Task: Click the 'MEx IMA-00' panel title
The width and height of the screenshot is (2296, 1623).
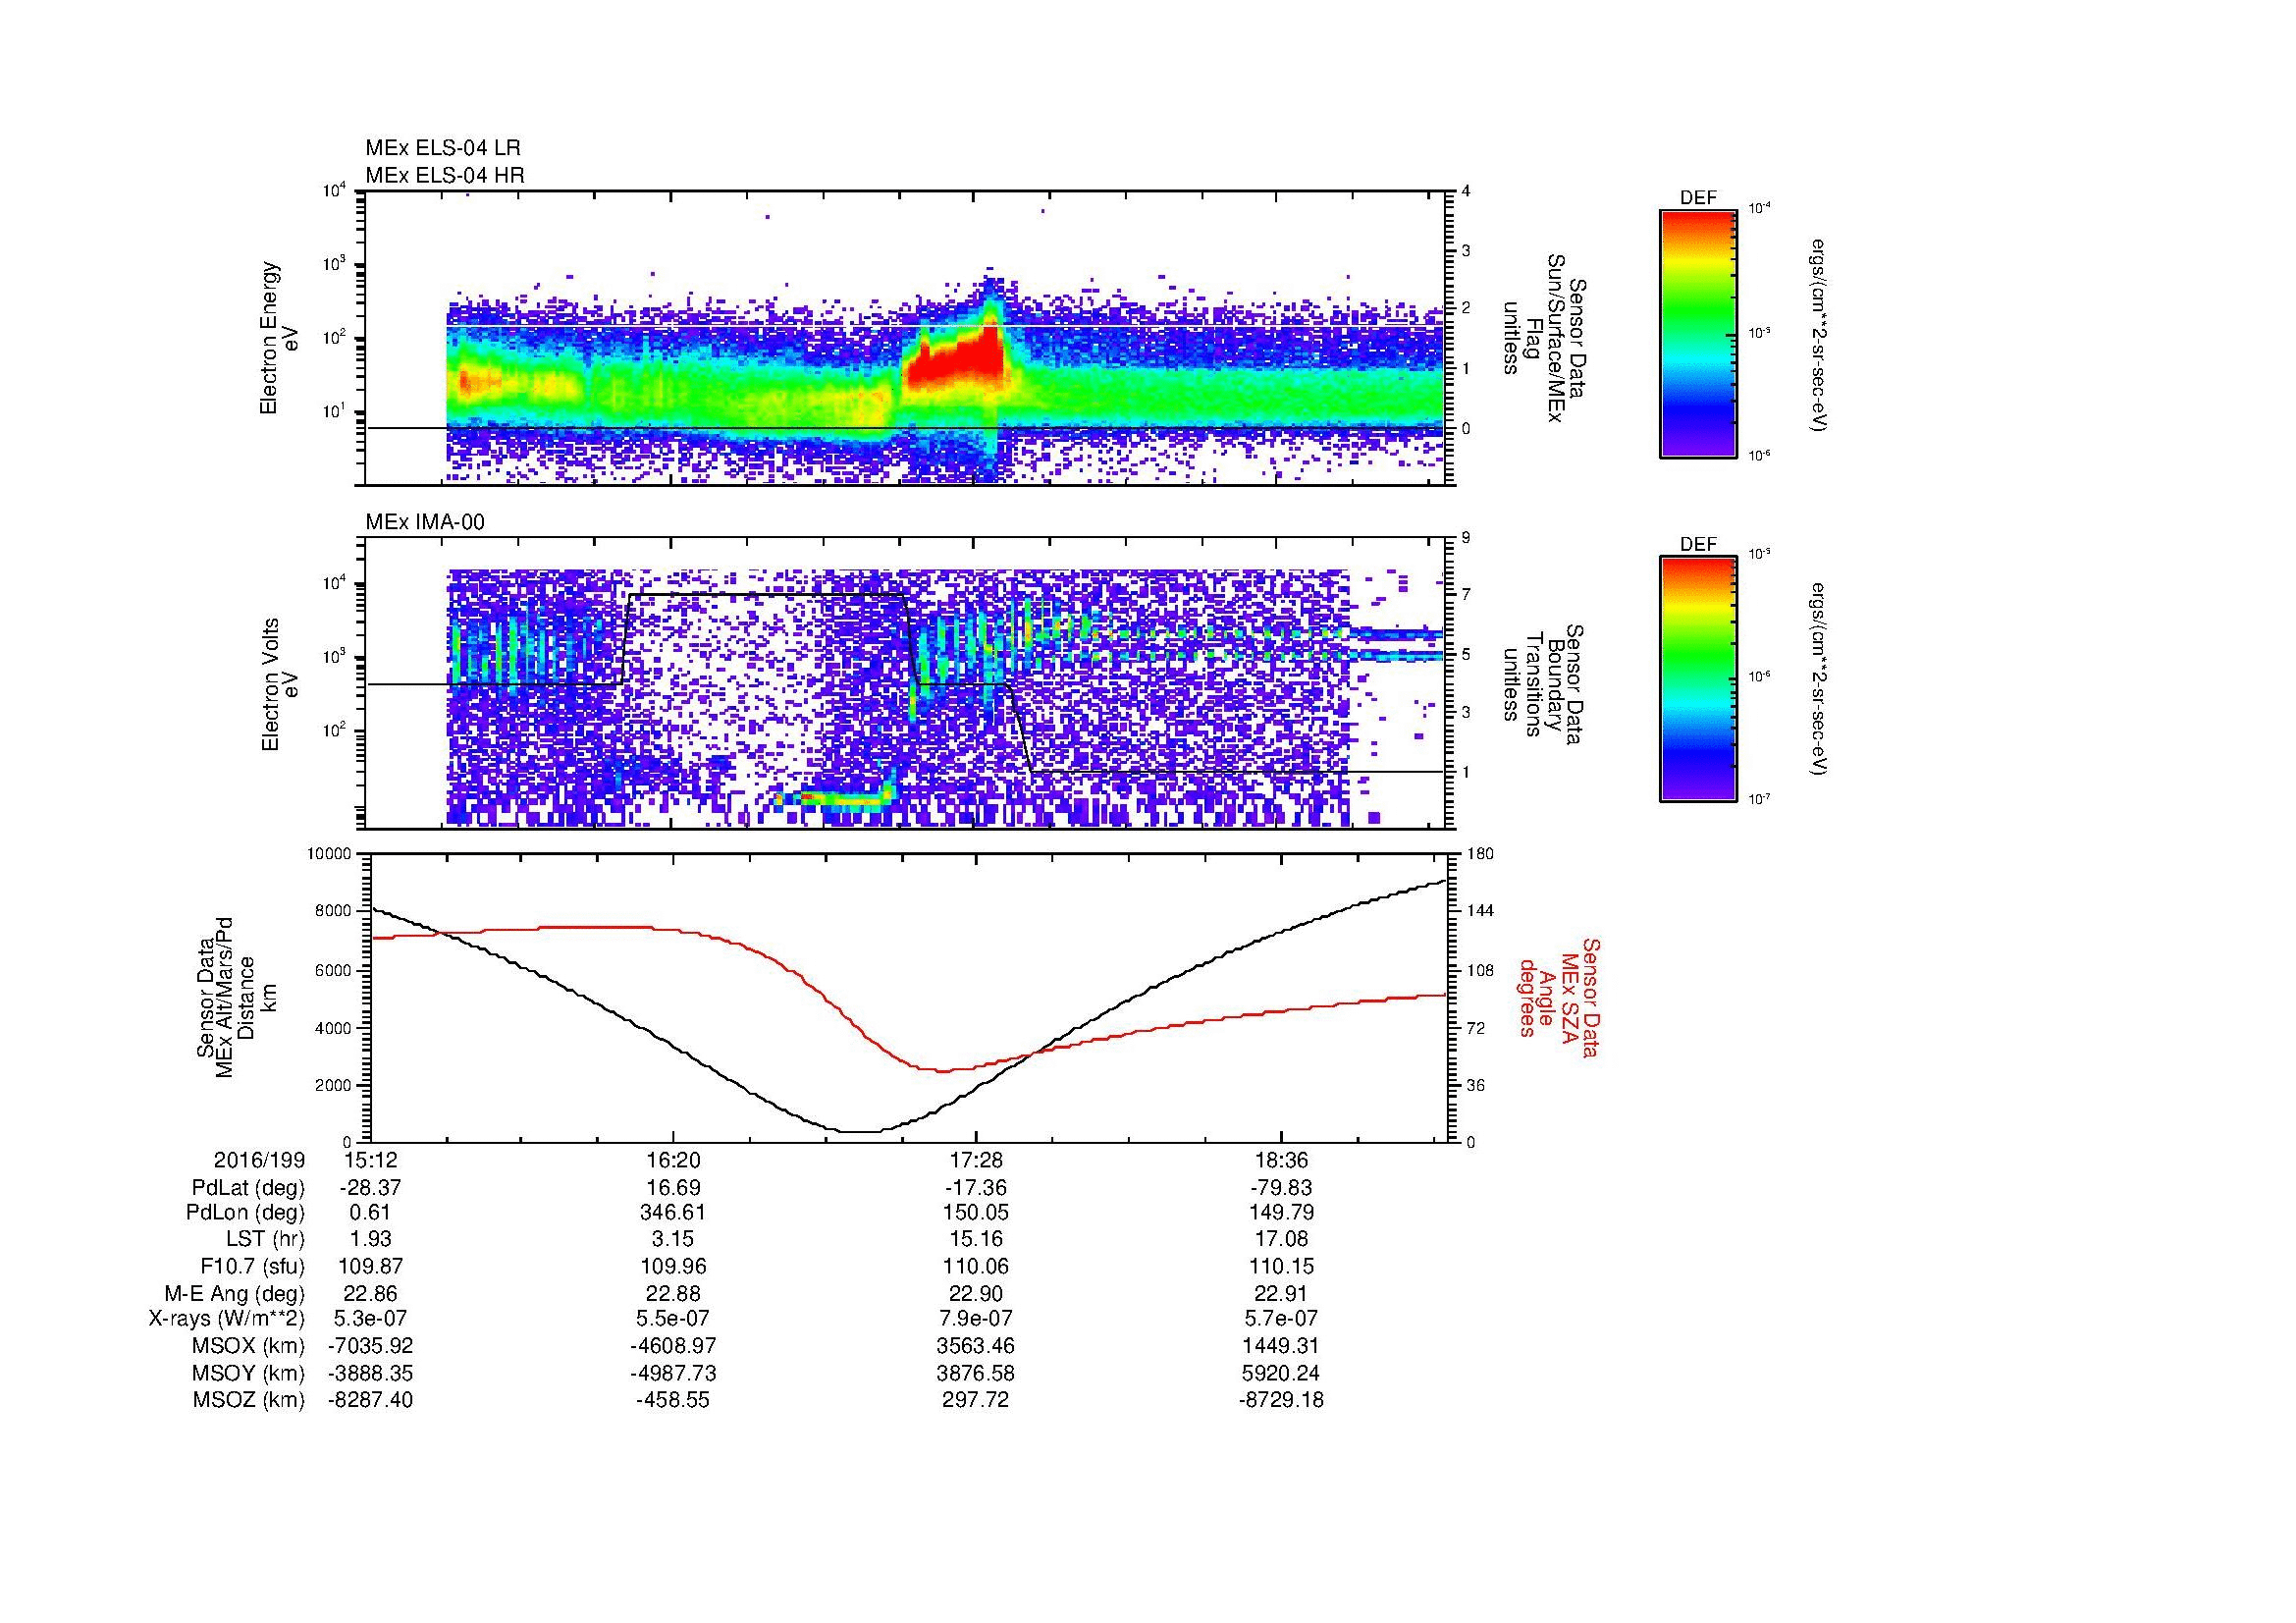Action: tap(425, 522)
